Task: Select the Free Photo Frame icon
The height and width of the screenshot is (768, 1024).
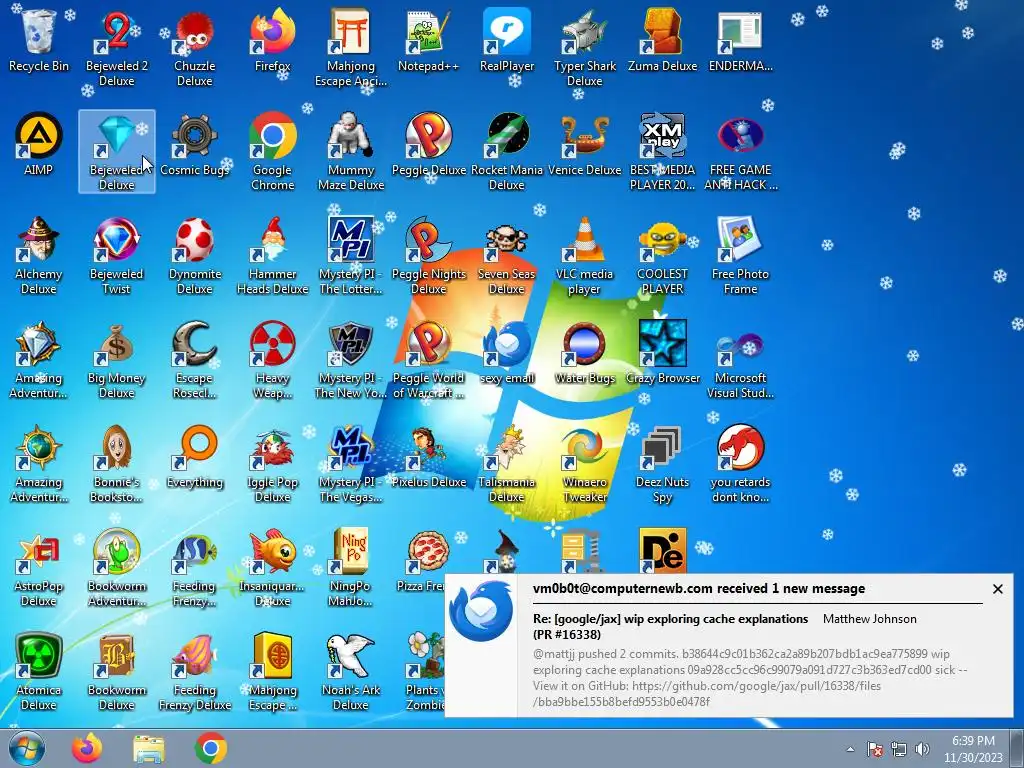Action: [x=741, y=255]
